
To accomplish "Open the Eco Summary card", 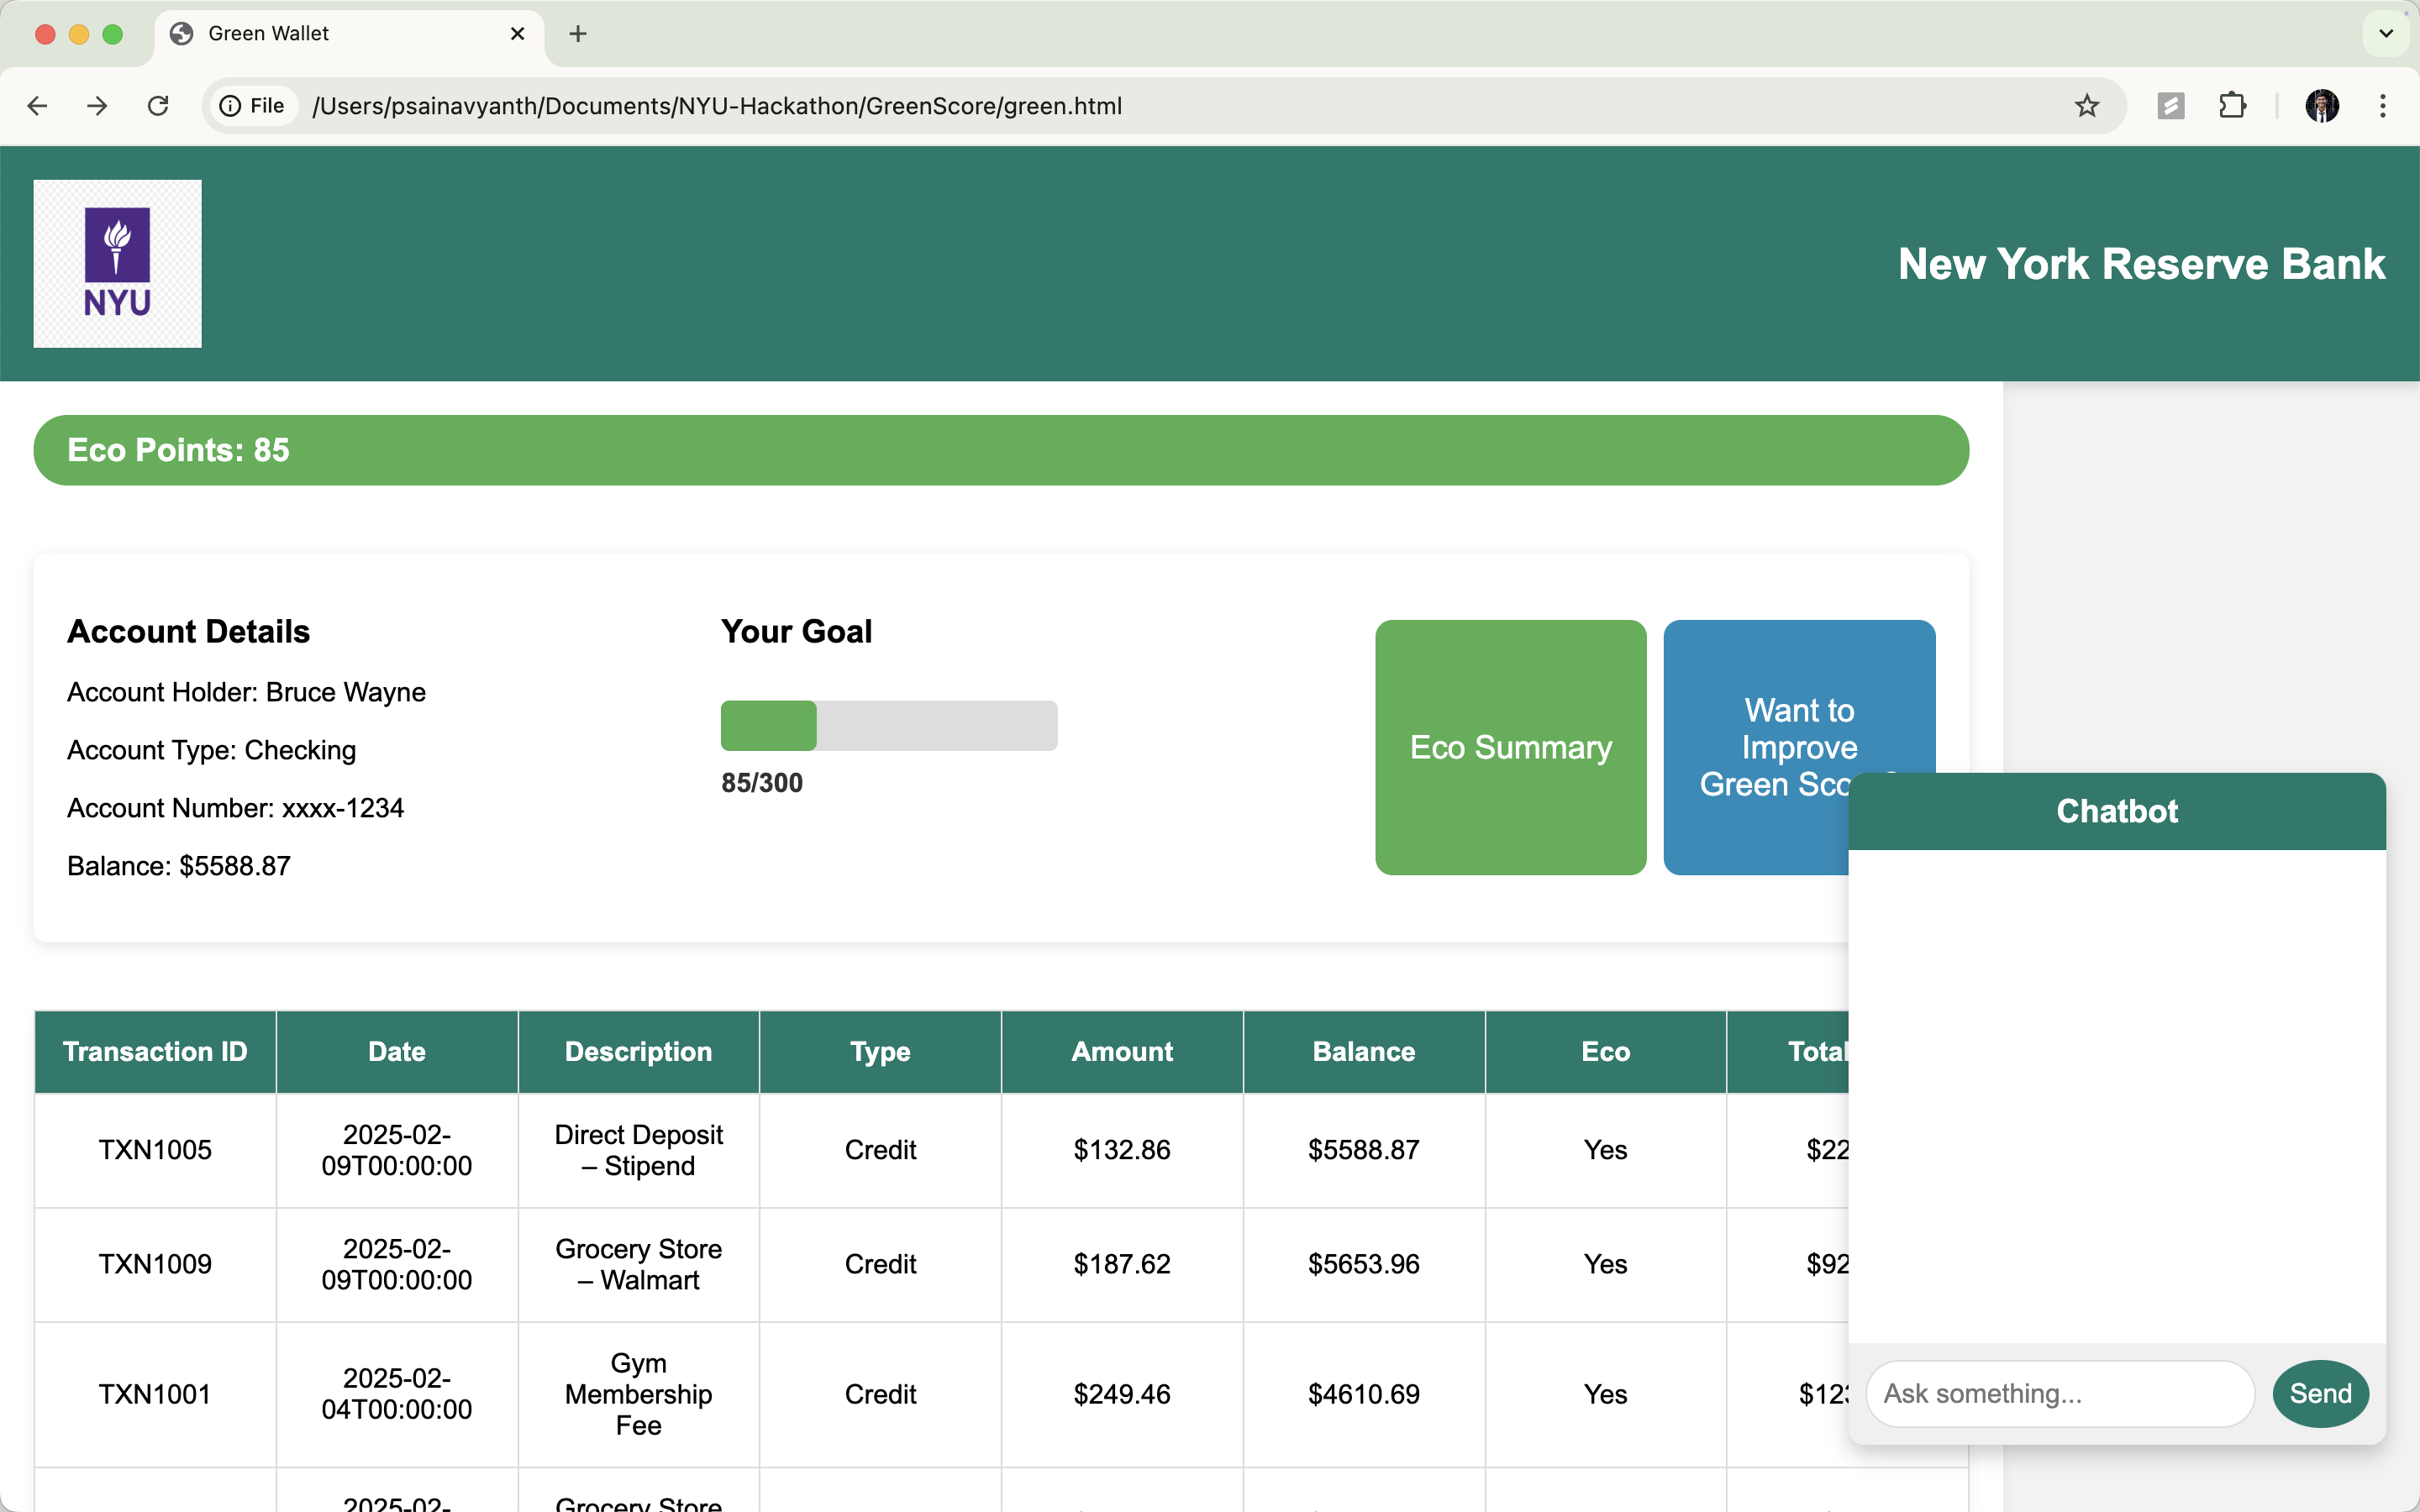I will pos(1510,747).
